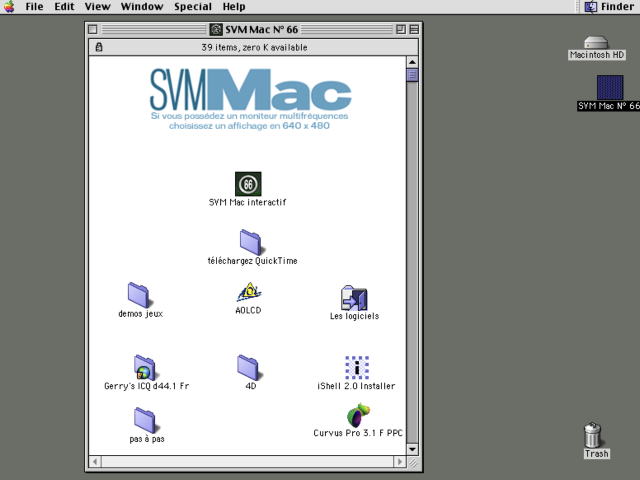Select the Gerry's ICQ d44.1 Fr folder

tap(144, 367)
